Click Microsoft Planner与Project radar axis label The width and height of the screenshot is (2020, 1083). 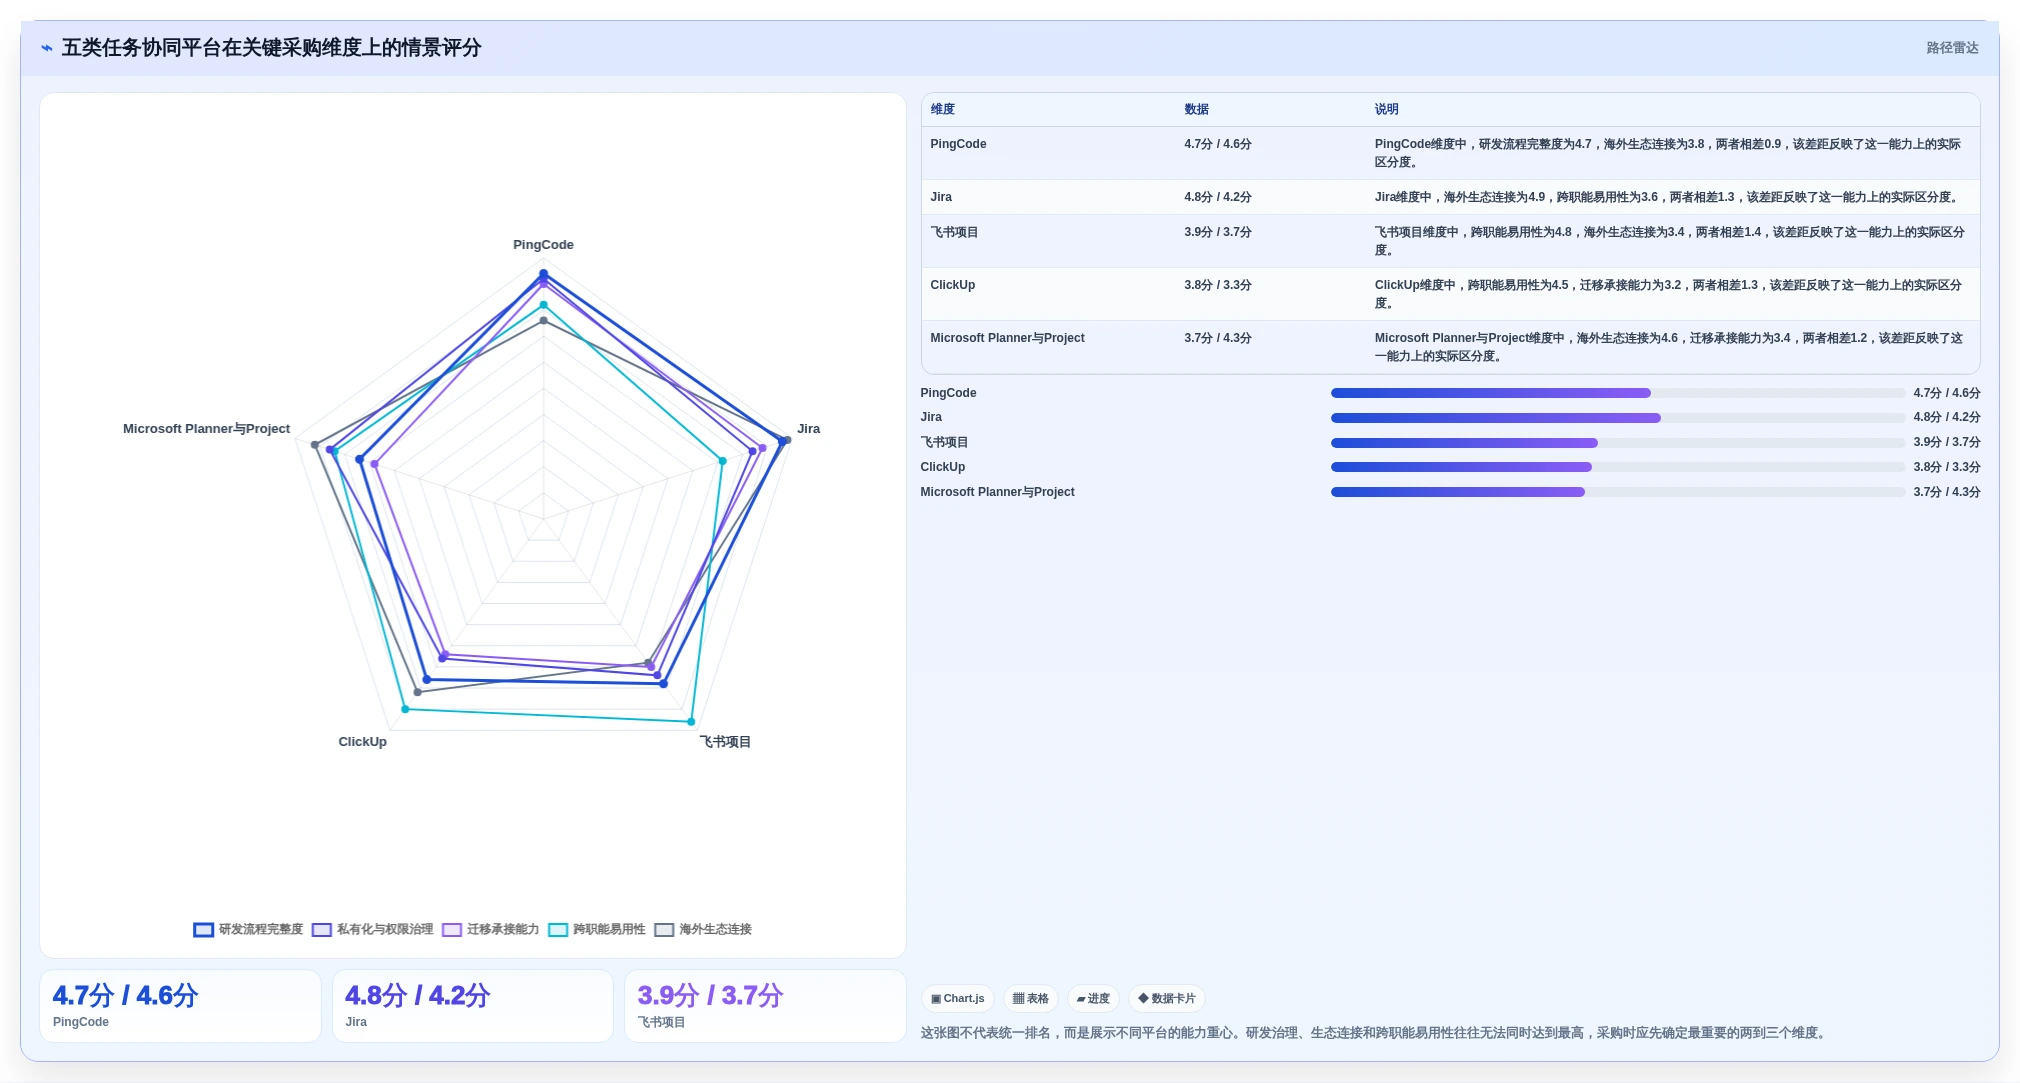tap(206, 429)
